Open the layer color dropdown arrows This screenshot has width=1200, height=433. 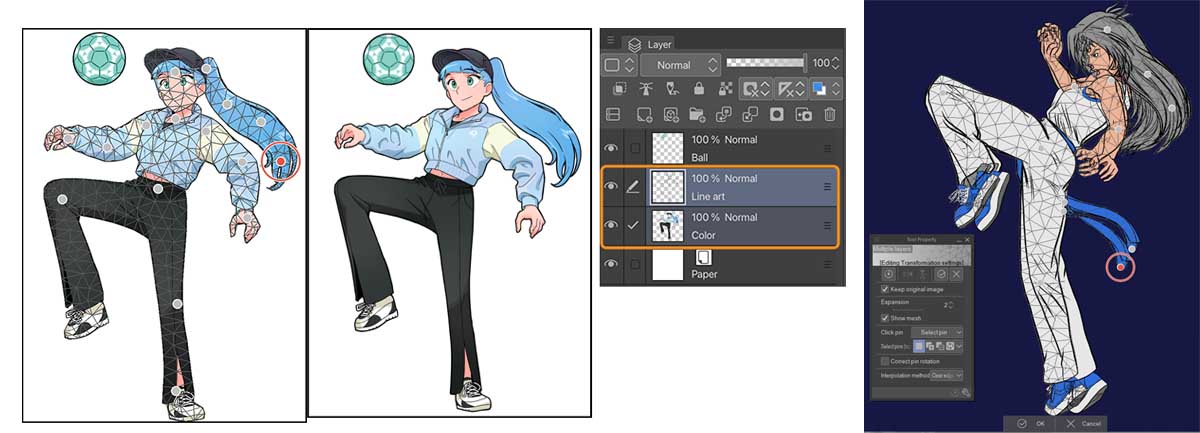pyautogui.click(x=836, y=88)
